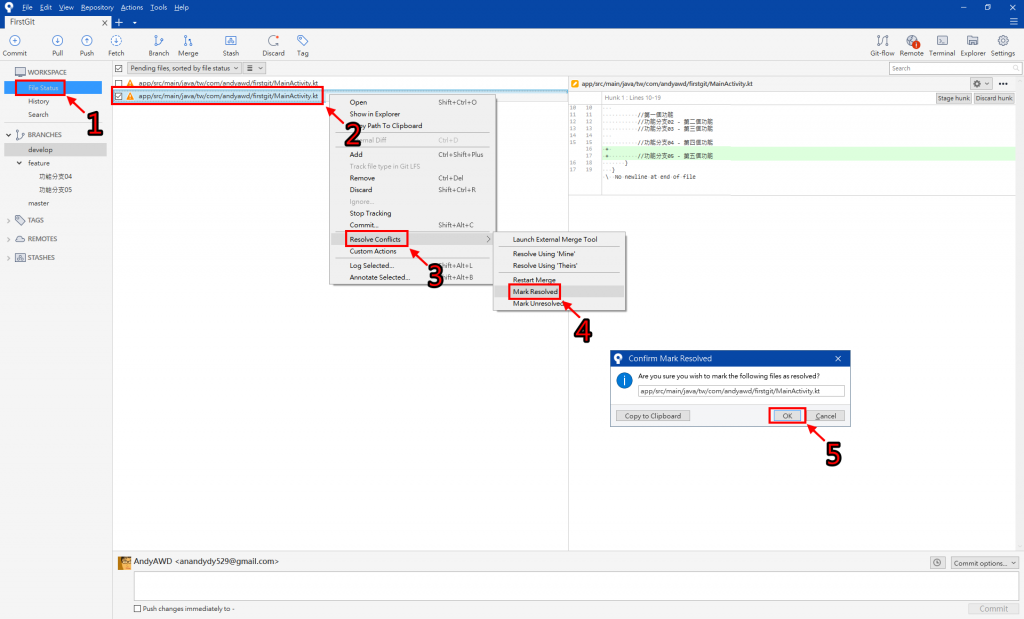Open the Commit options dropdown
1024x619 pixels.
click(984, 563)
